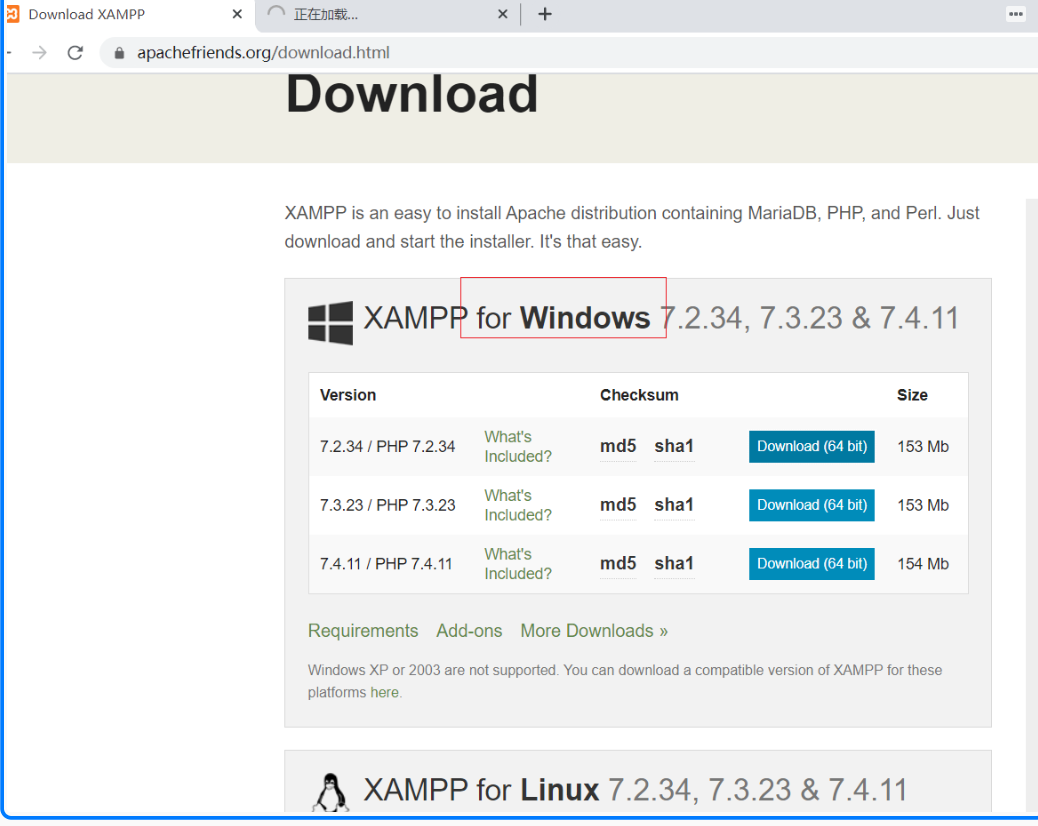Show the md5 checksum for 7.3.23
The image size is (1038, 826).
point(618,505)
